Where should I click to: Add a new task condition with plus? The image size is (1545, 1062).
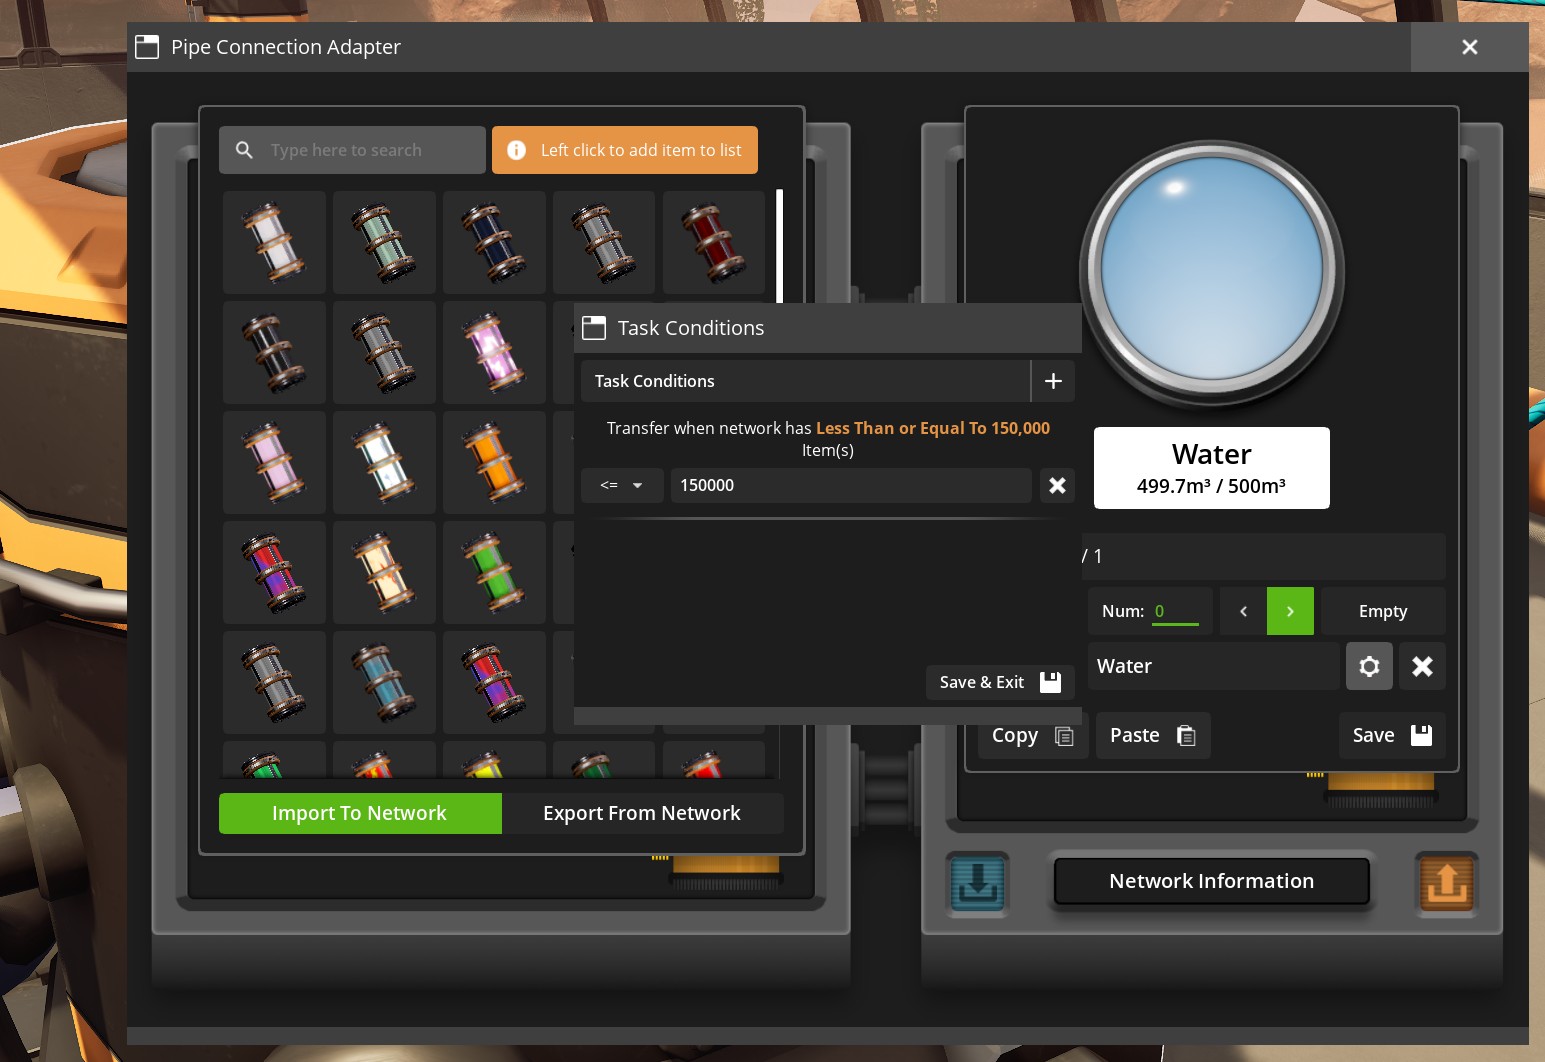click(x=1053, y=381)
